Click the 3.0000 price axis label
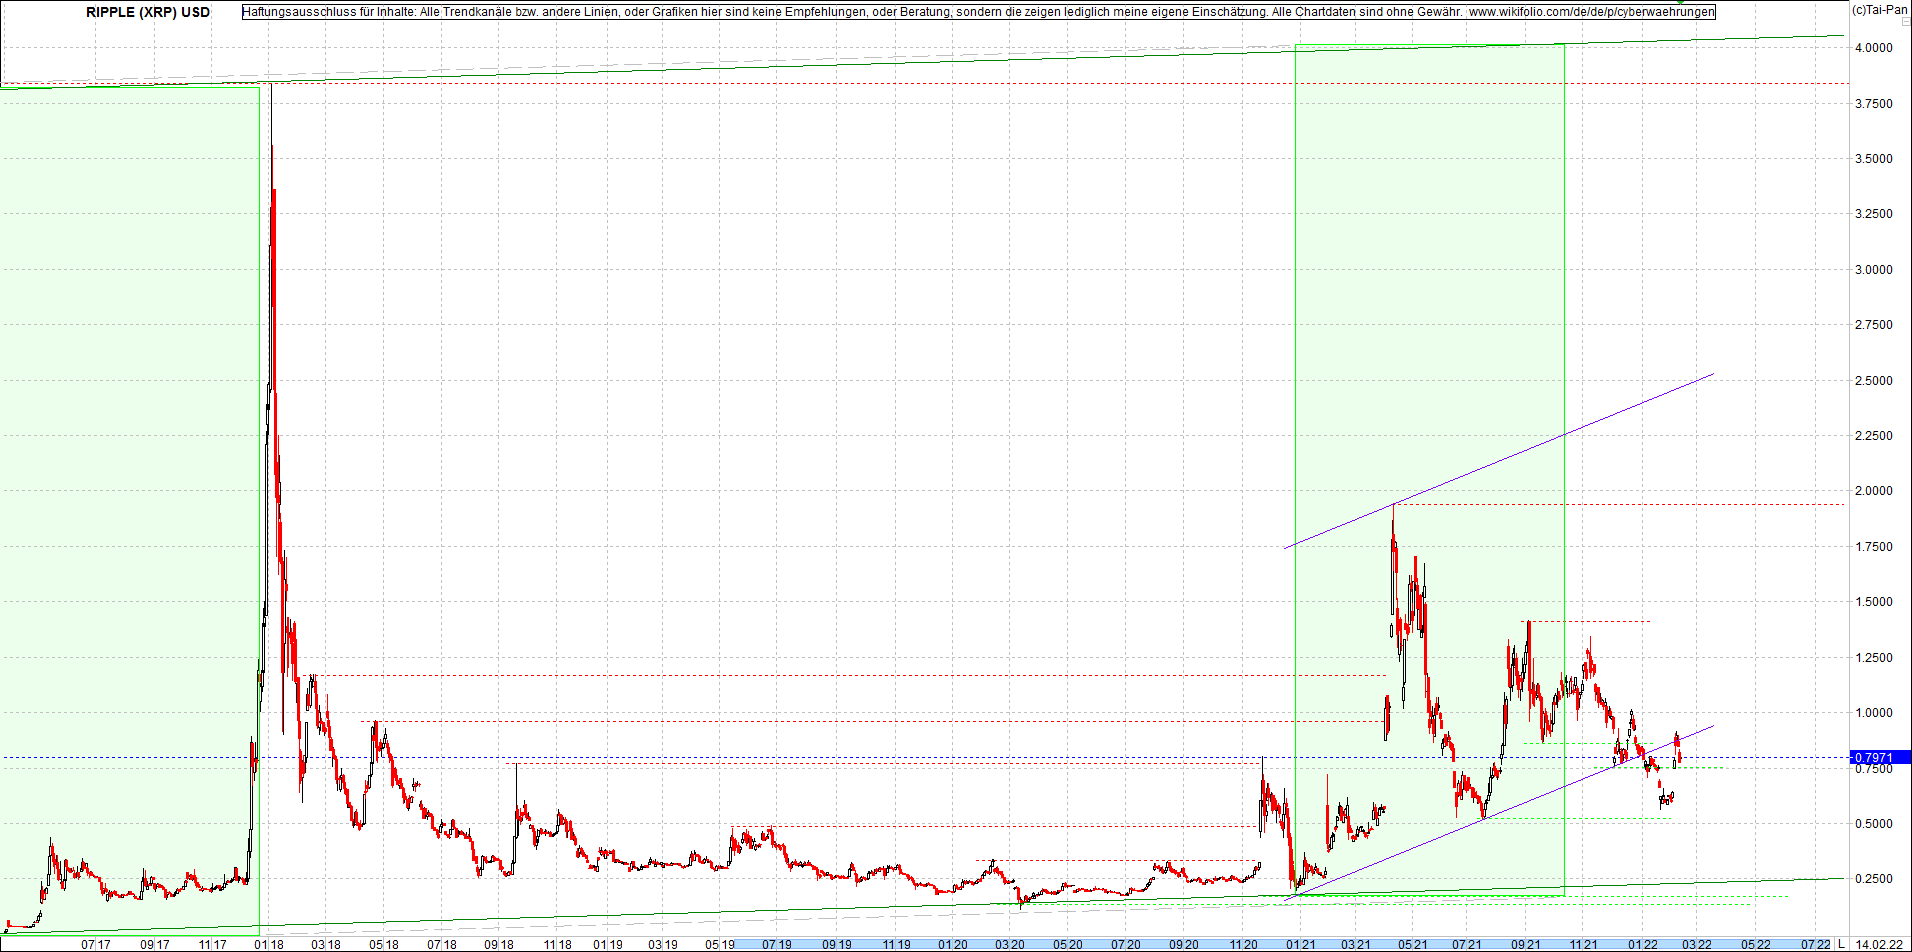Image resolution: width=1912 pixels, height=952 pixels. [x=1874, y=270]
